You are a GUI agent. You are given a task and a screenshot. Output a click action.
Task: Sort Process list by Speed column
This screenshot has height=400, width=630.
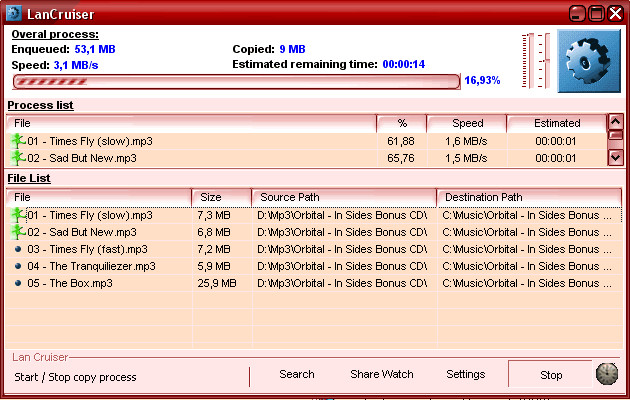(467, 123)
